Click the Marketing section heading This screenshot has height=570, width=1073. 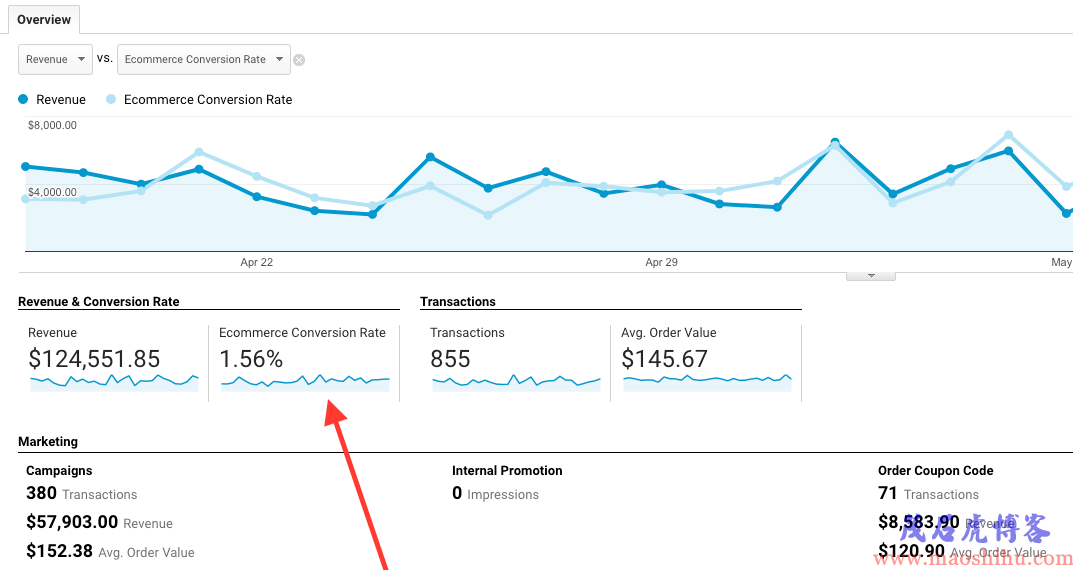(48, 441)
